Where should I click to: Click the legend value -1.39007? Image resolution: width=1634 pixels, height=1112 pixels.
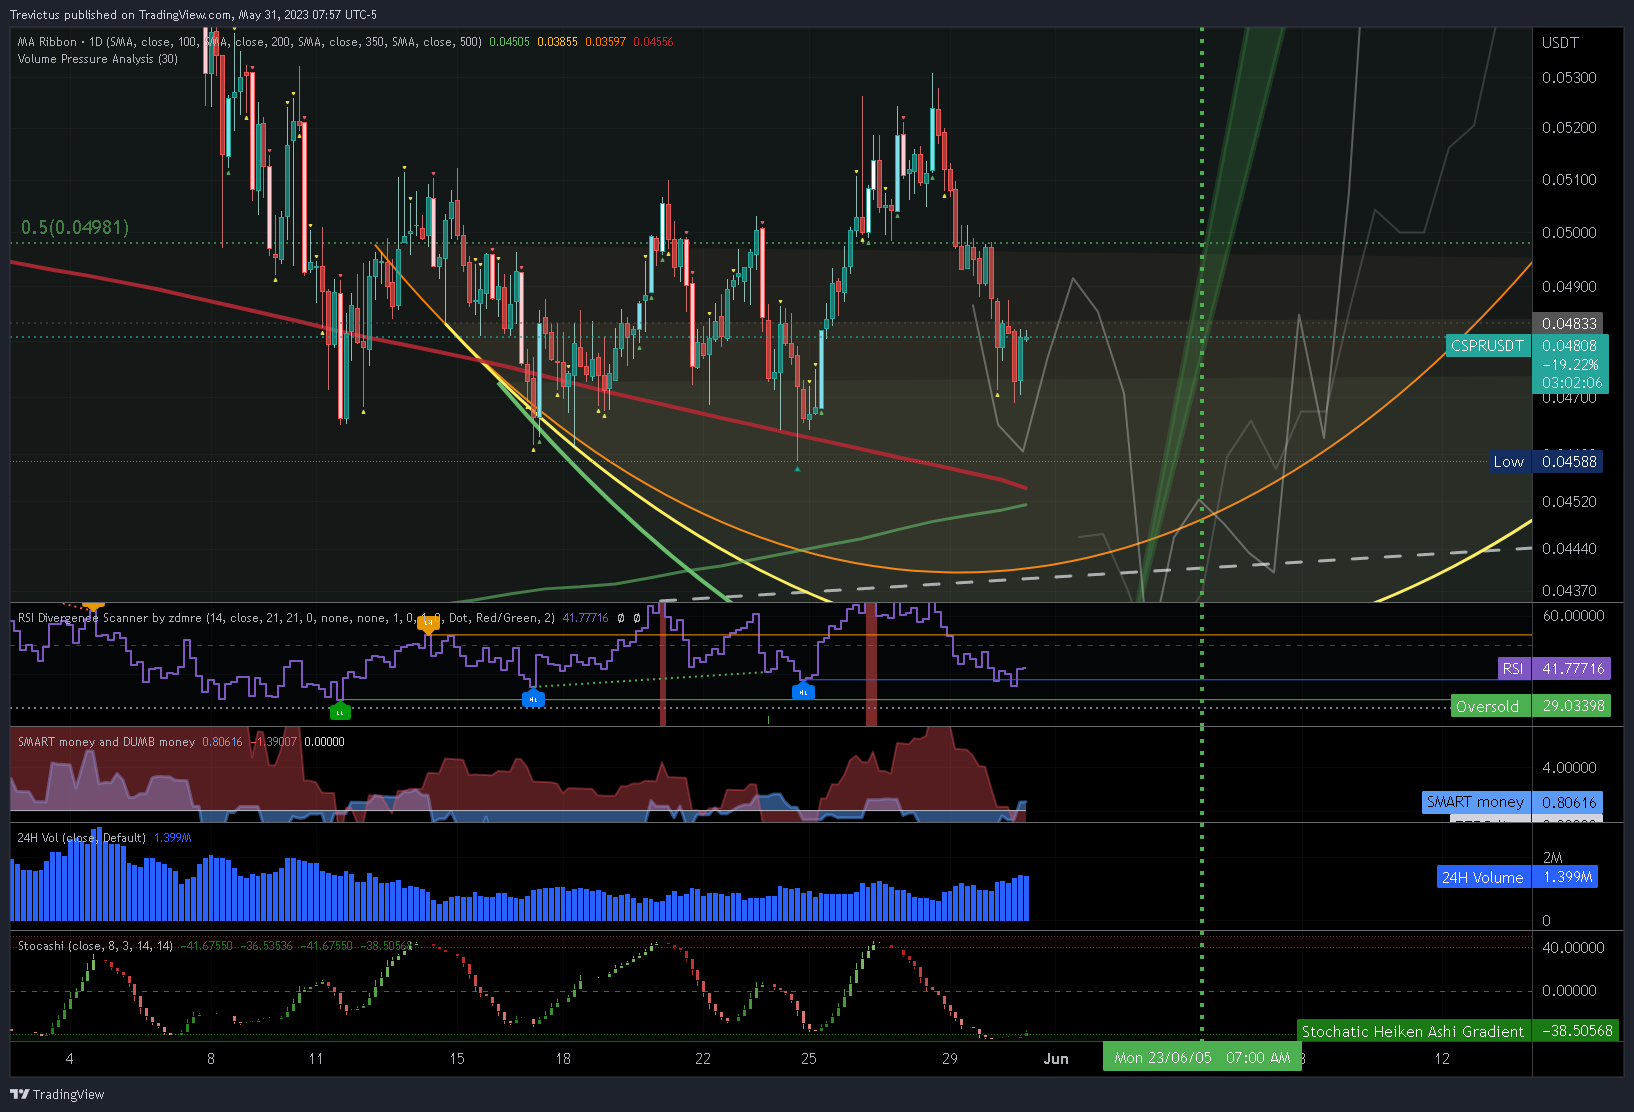274,742
